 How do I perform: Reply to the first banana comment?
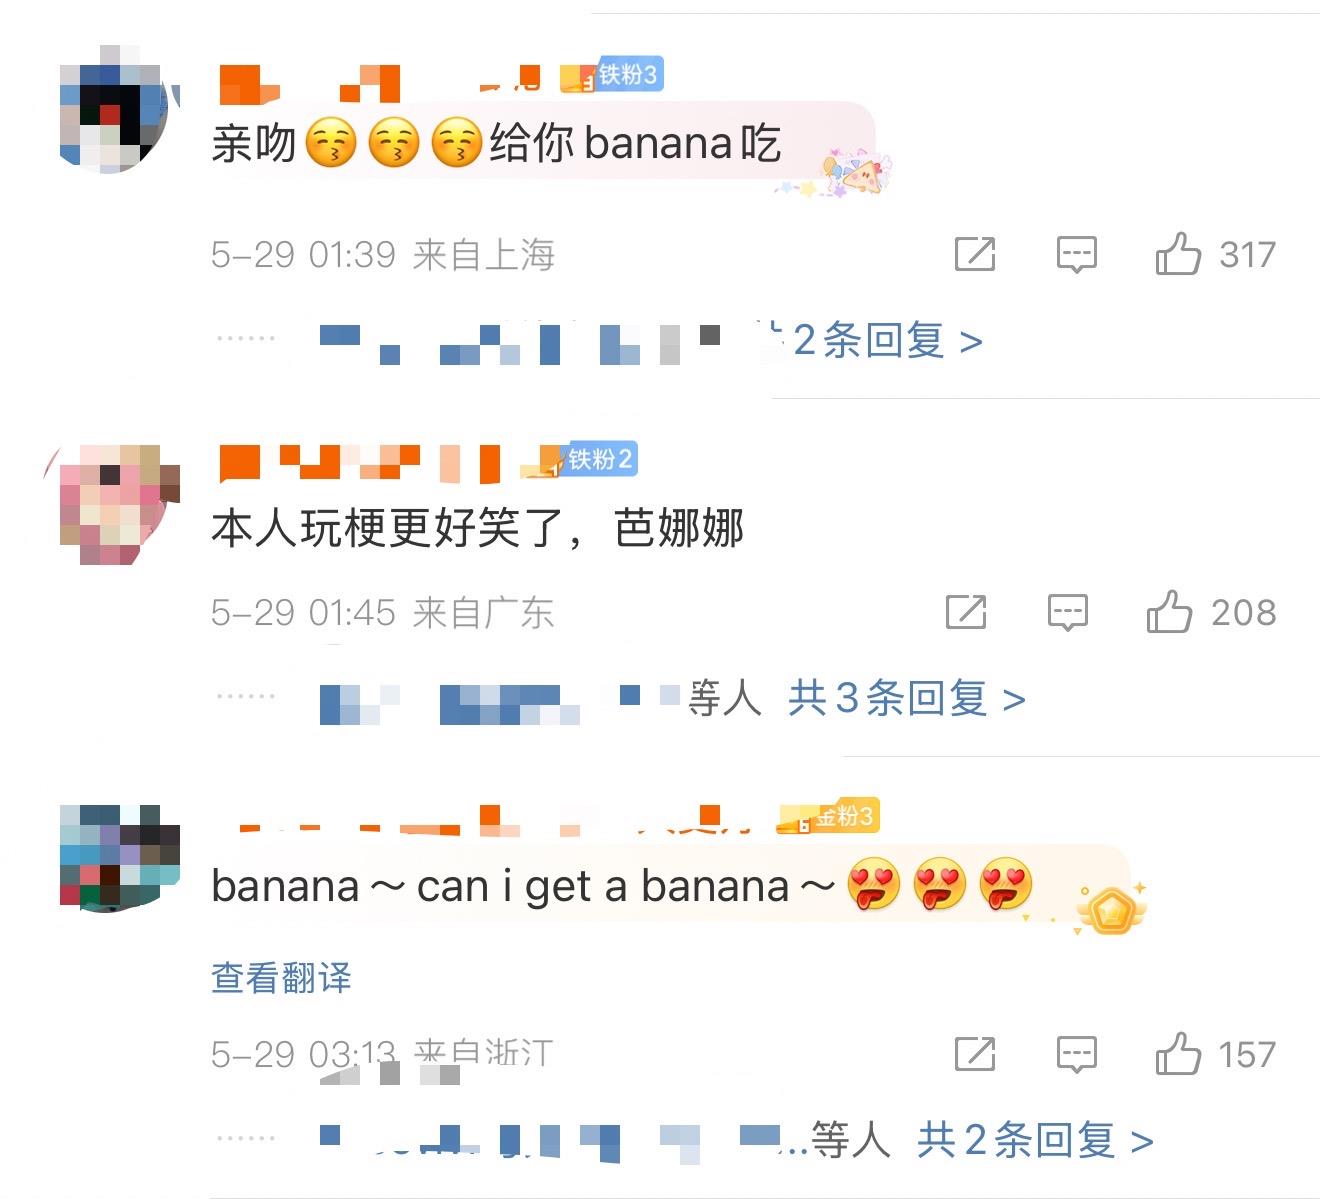click(1076, 254)
